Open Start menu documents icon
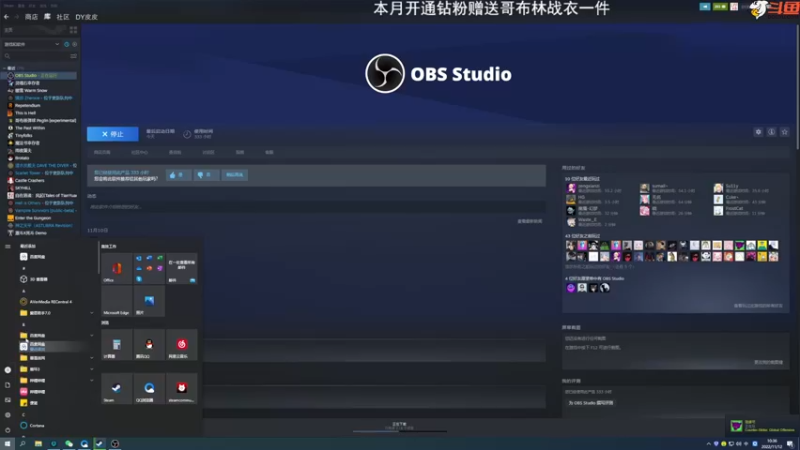 point(8,385)
